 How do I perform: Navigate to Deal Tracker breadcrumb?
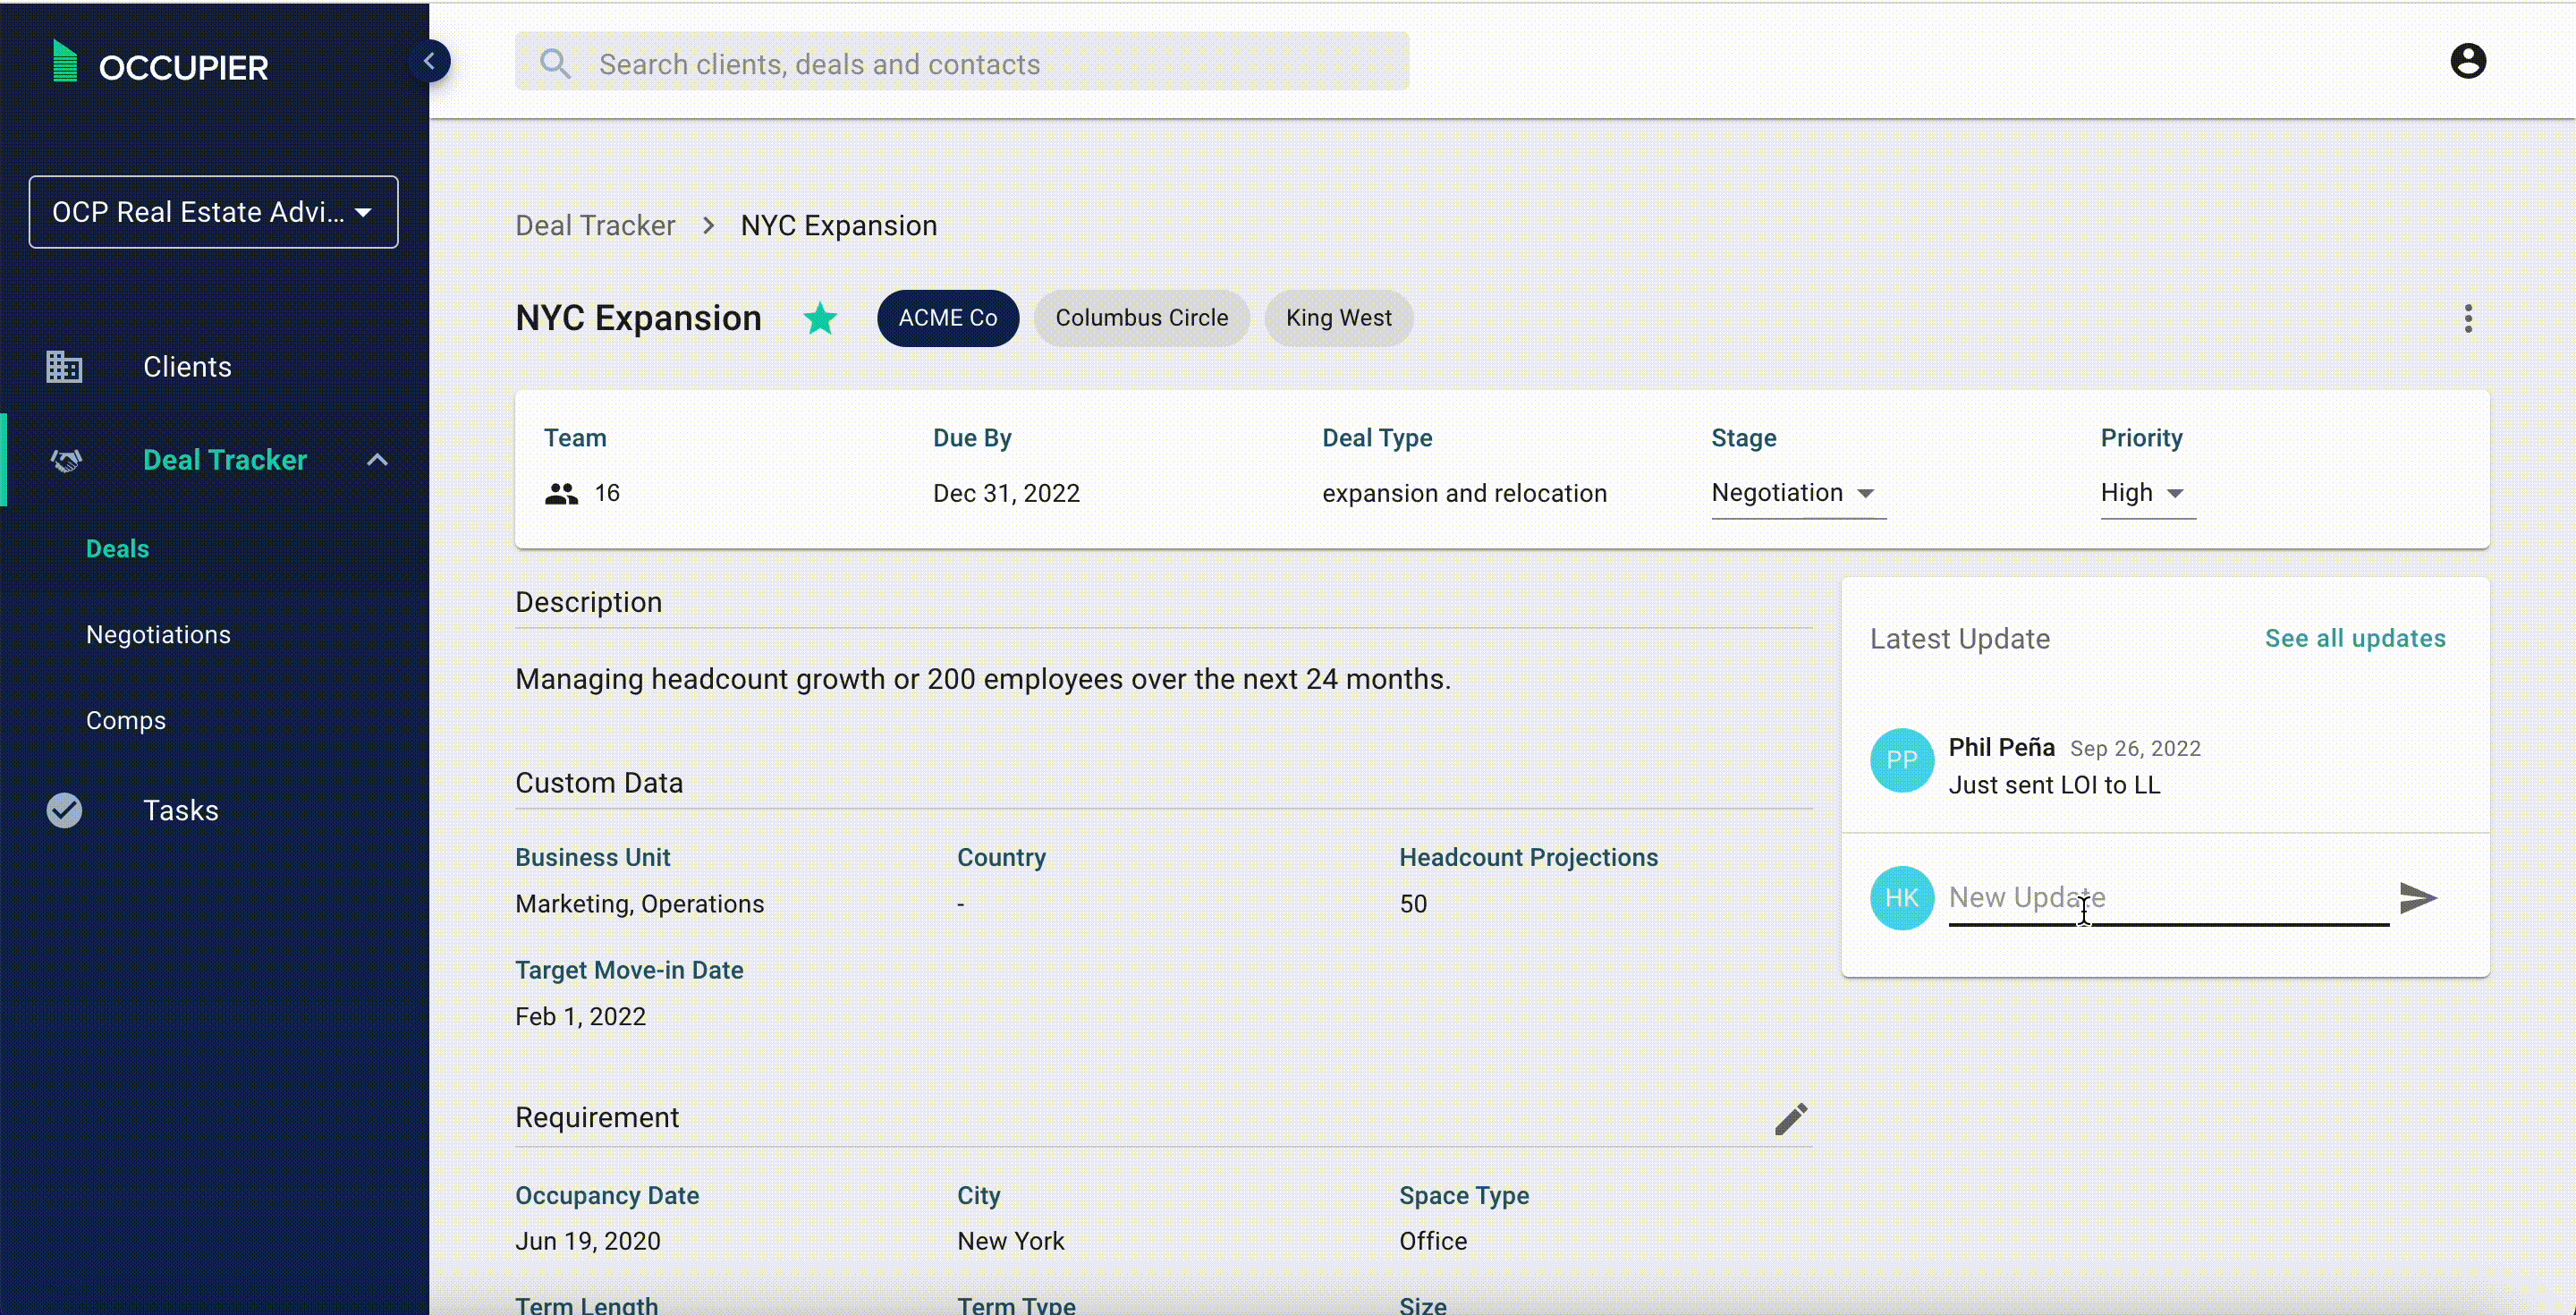tap(595, 226)
